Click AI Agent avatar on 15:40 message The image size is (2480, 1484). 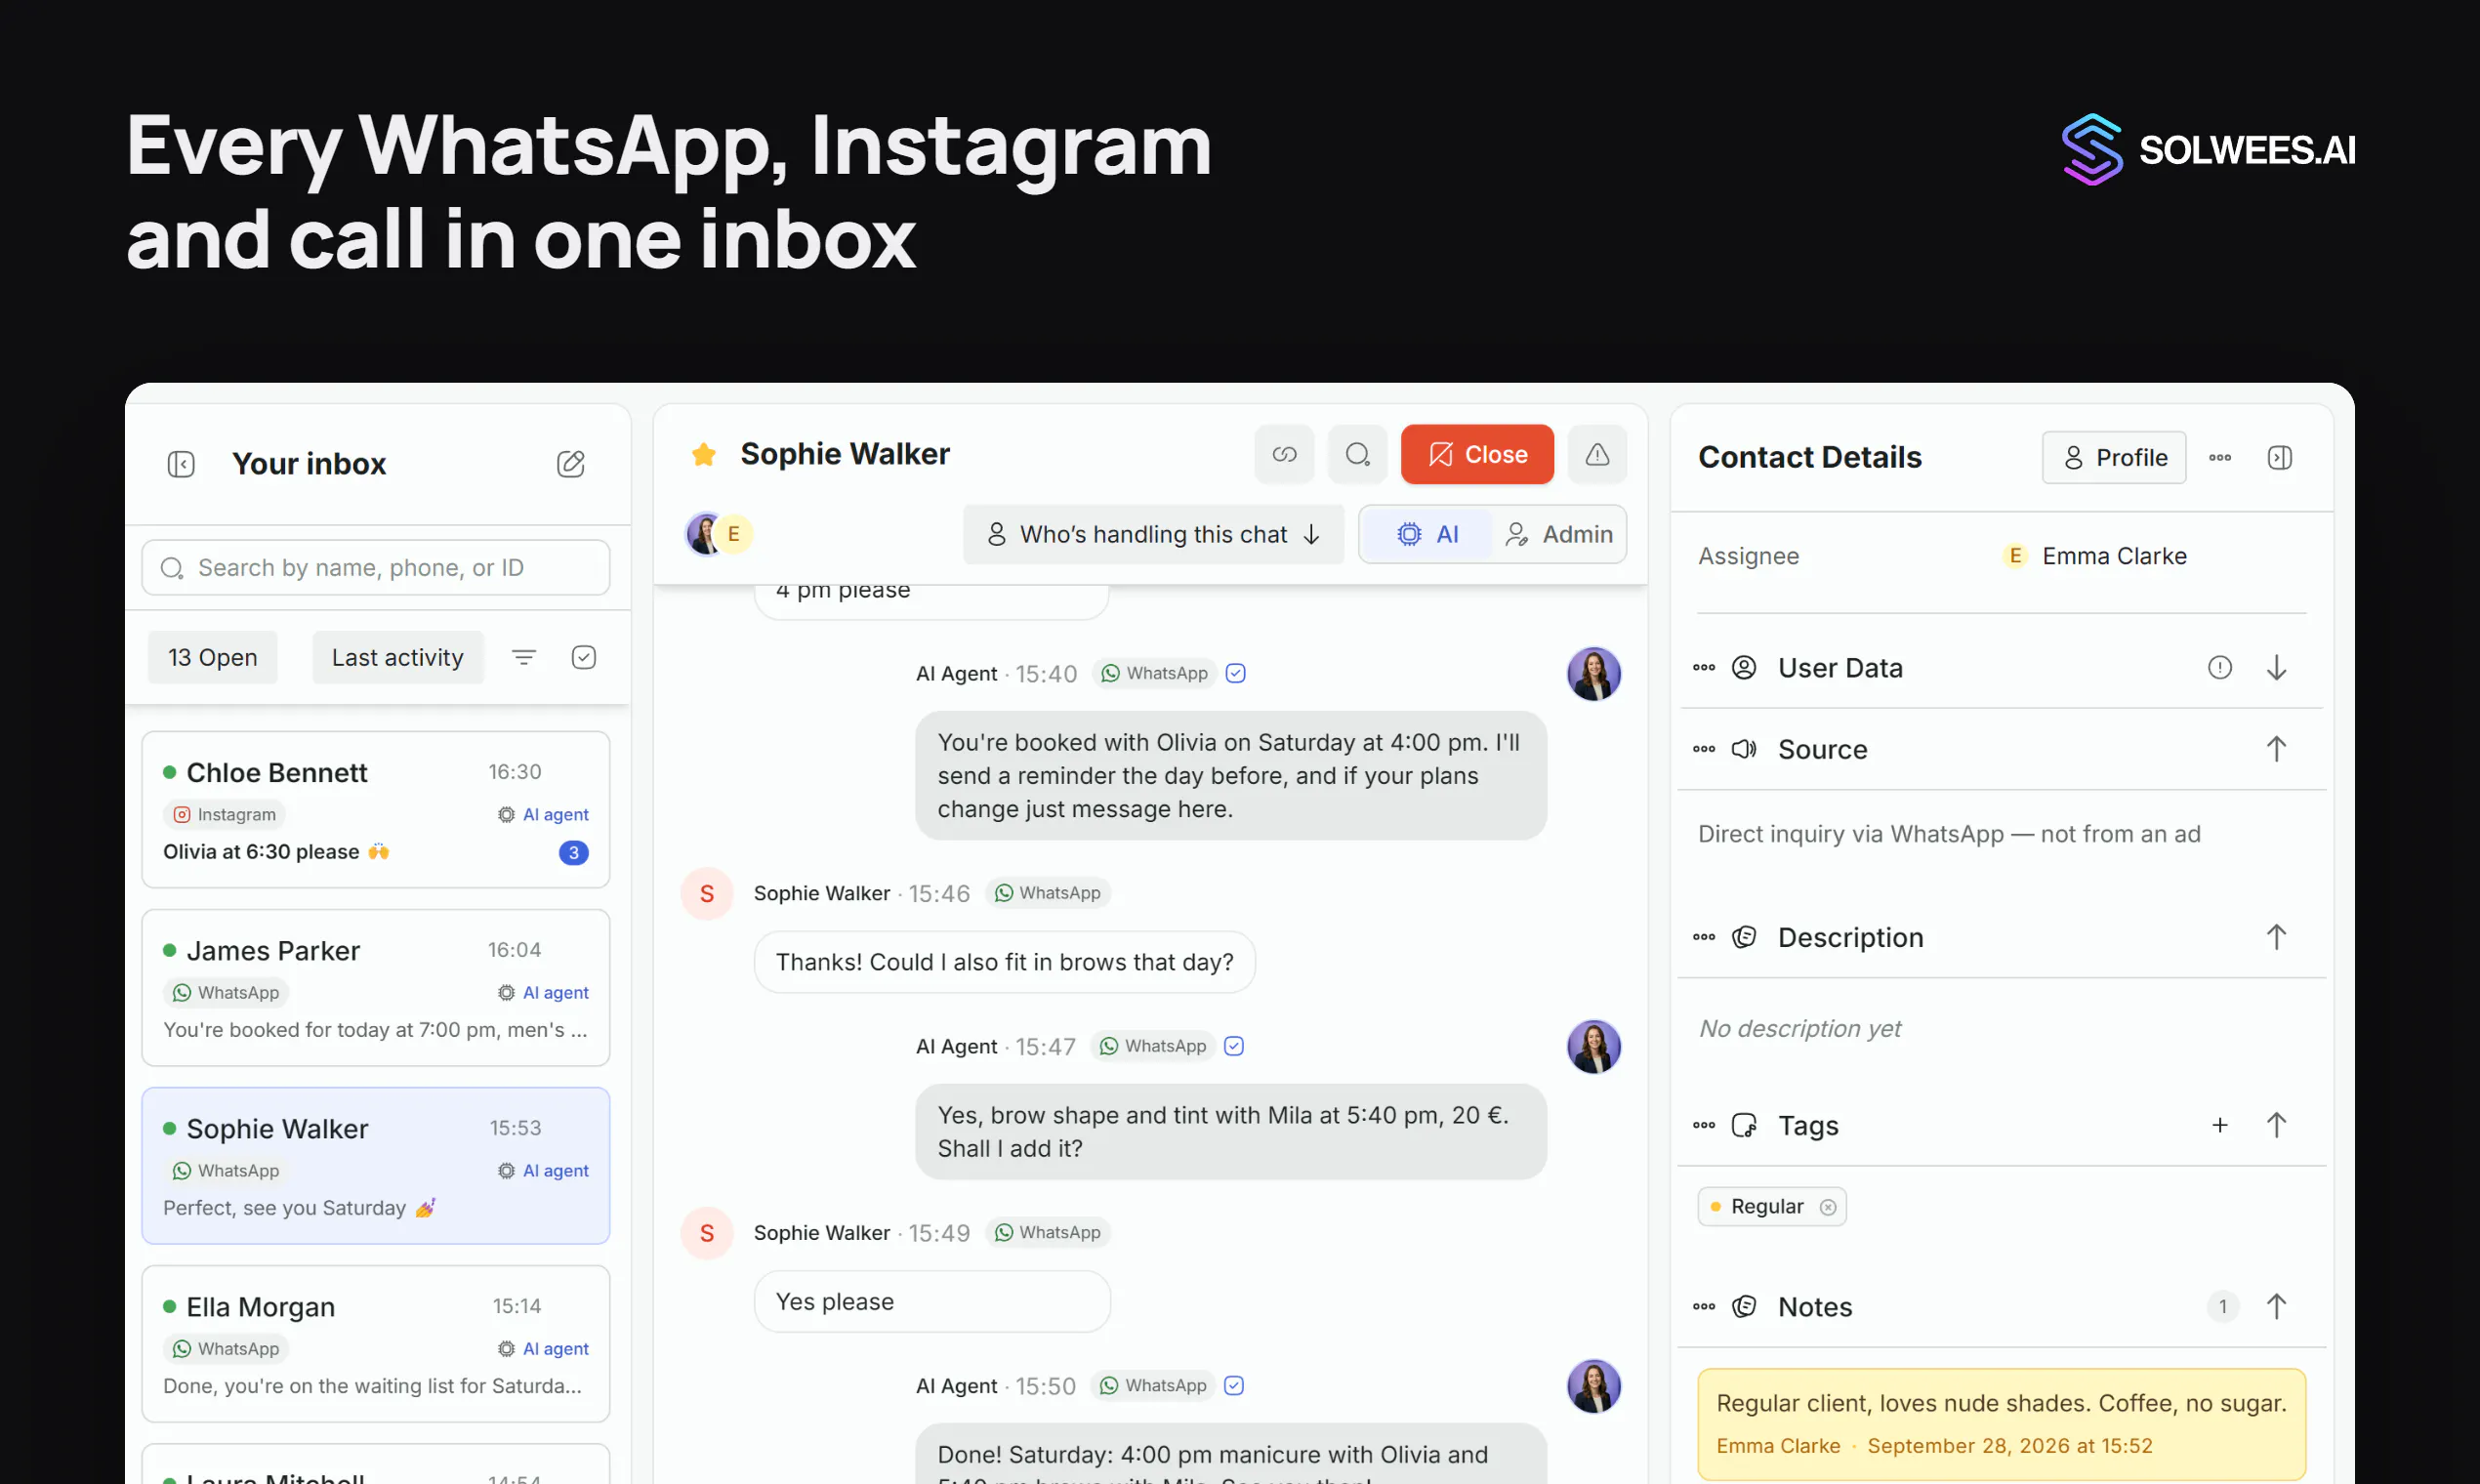(x=1593, y=674)
